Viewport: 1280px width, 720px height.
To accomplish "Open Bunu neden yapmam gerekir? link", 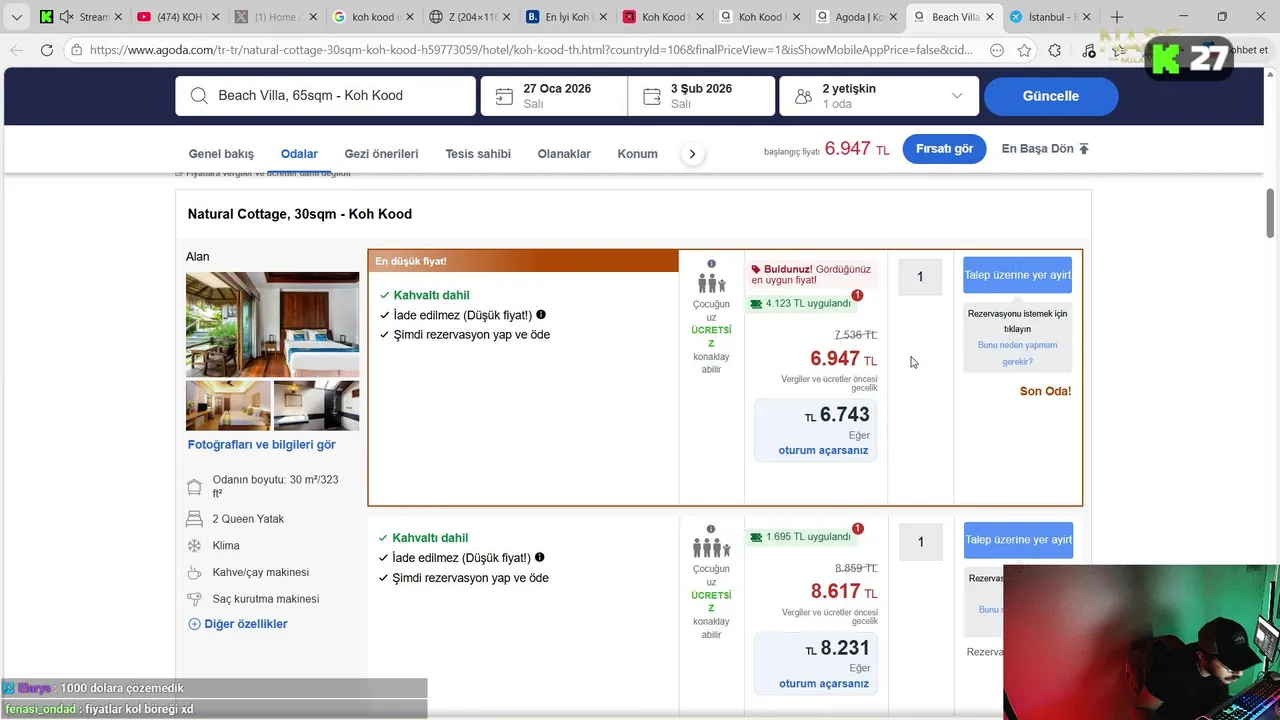I will pyautogui.click(x=1017, y=353).
